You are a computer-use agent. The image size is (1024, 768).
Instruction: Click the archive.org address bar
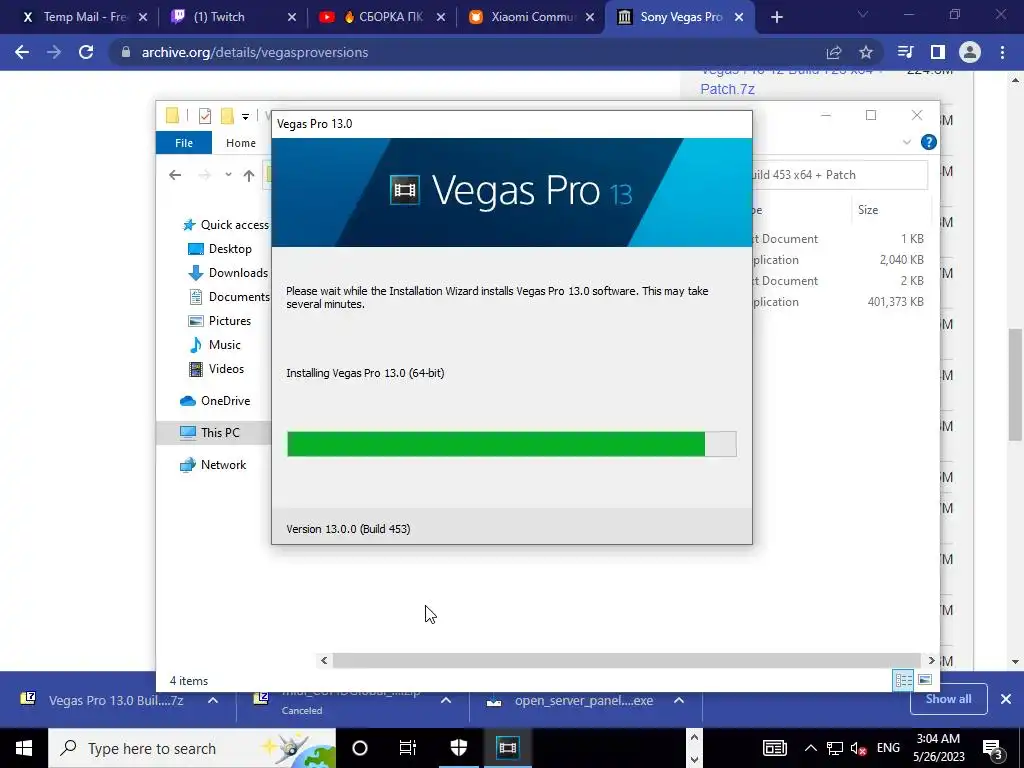coord(457,52)
